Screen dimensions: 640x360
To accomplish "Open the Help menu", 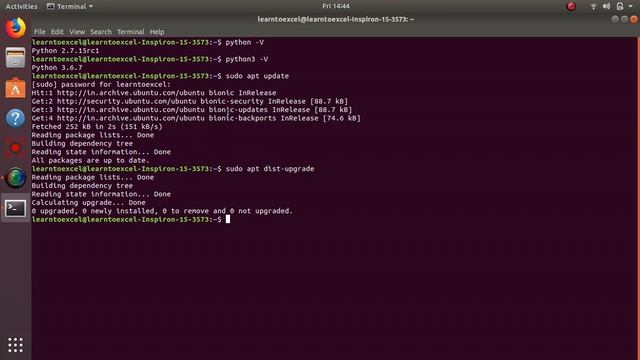I will tap(157, 32).
